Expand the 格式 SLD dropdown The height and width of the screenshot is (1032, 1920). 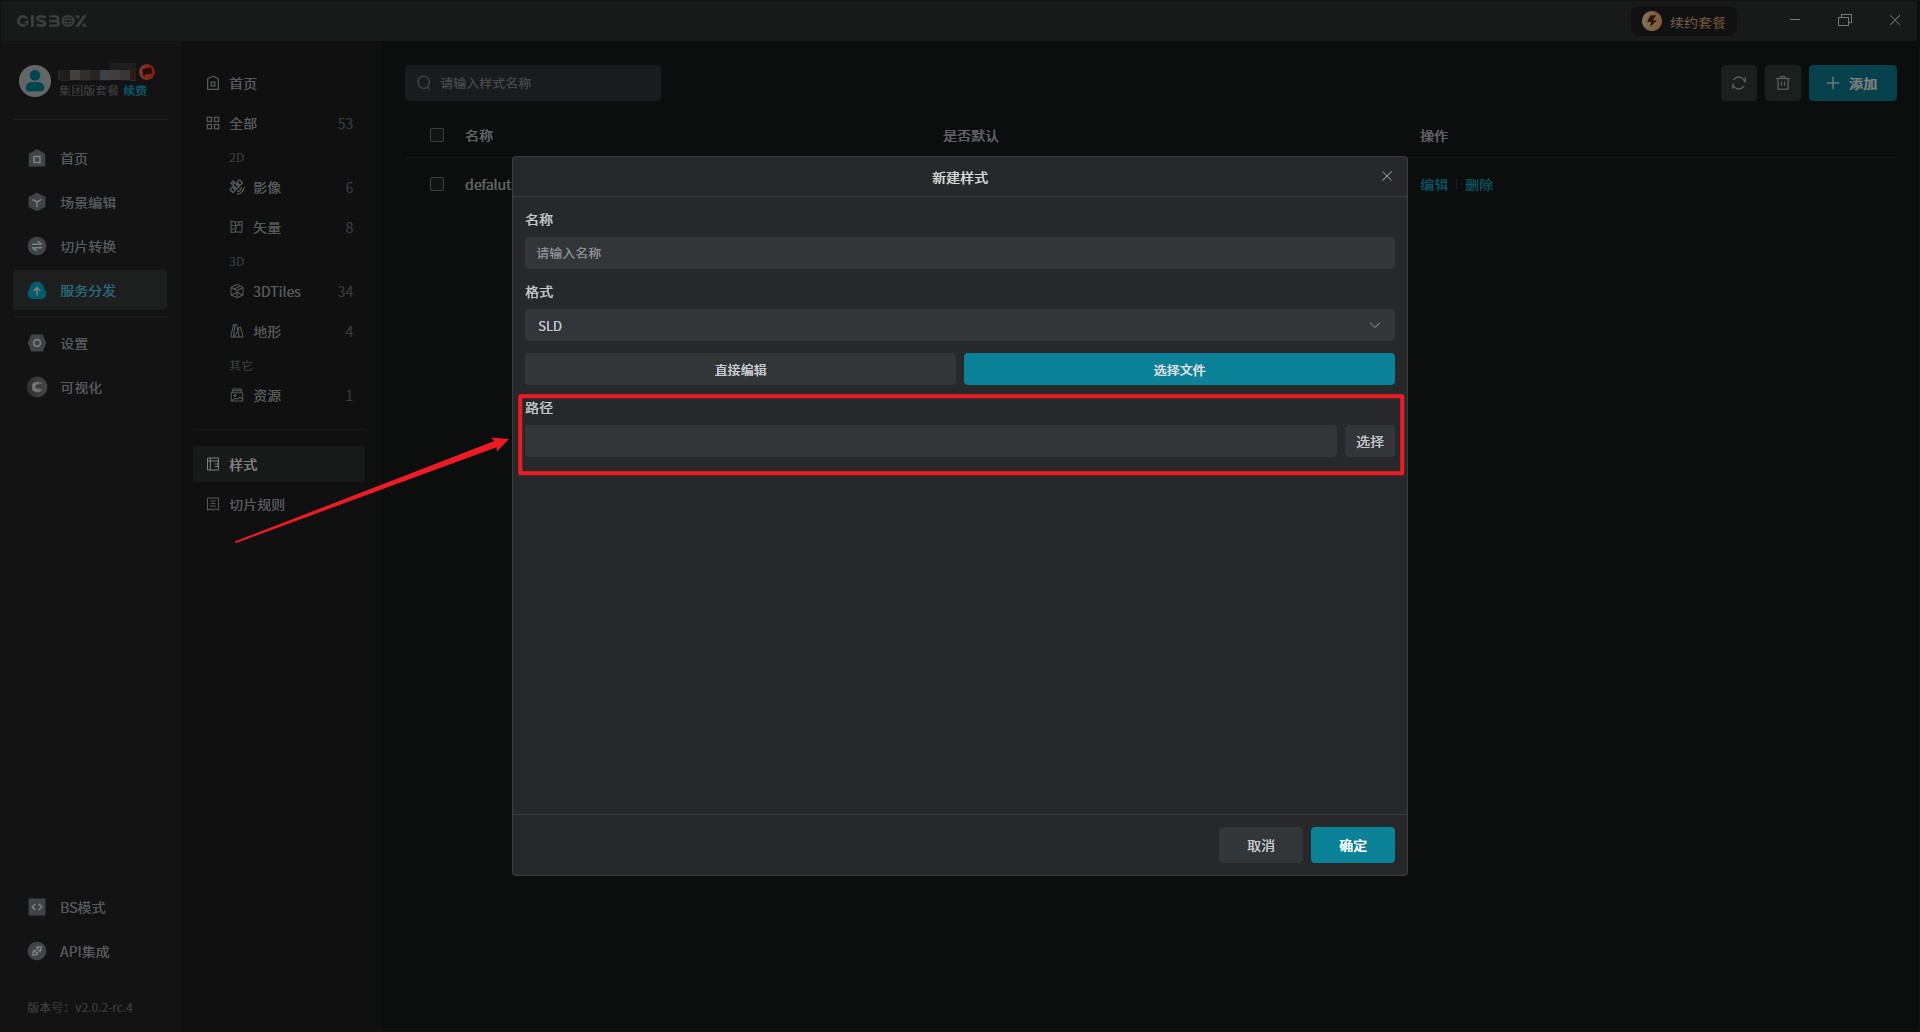(x=959, y=325)
